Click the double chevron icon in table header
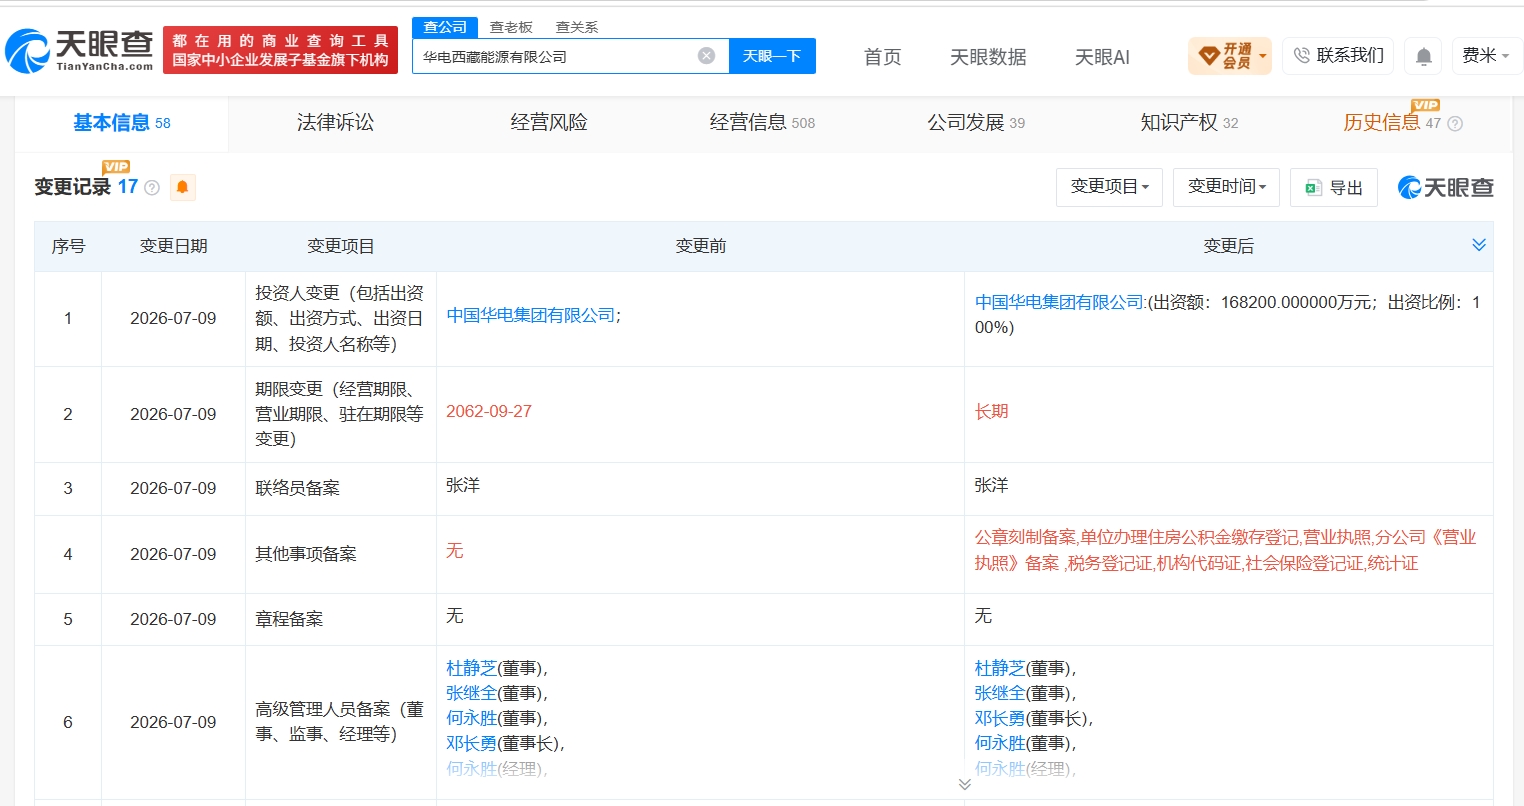 point(1479,245)
